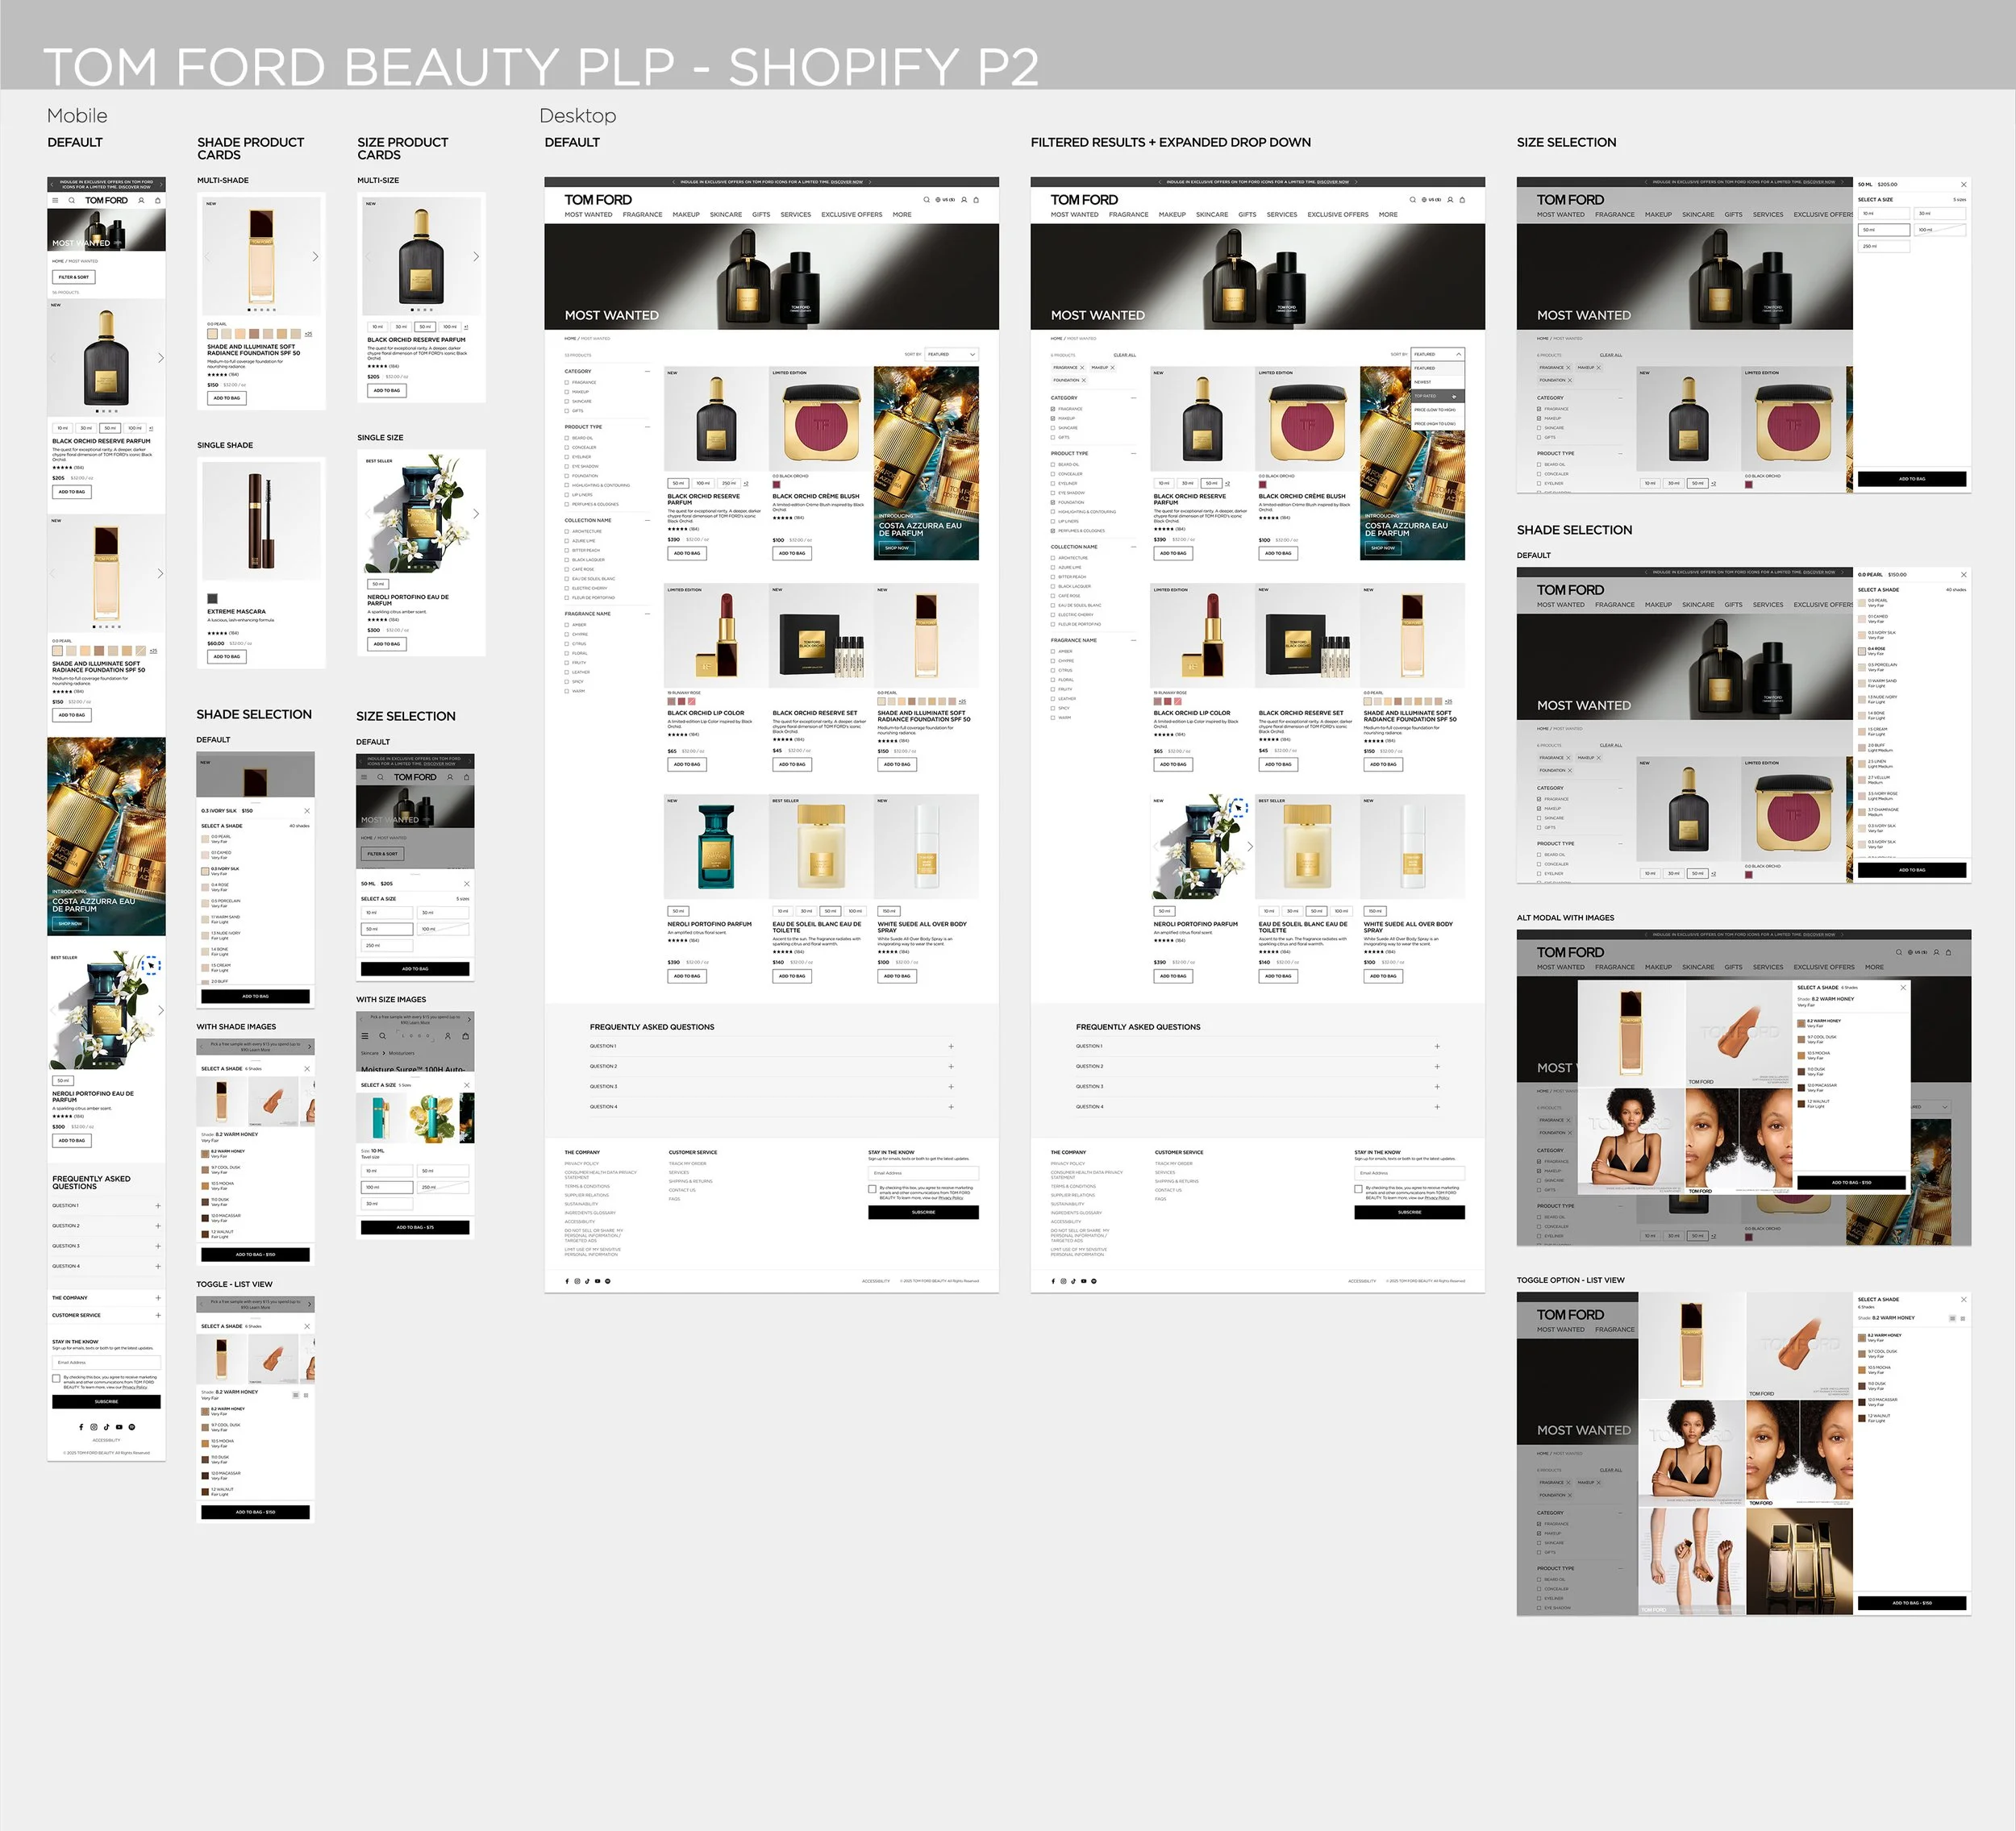Click search icon in Desktop Default frame header
The width and height of the screenshot is (2016, 1831).
point(926,200)
